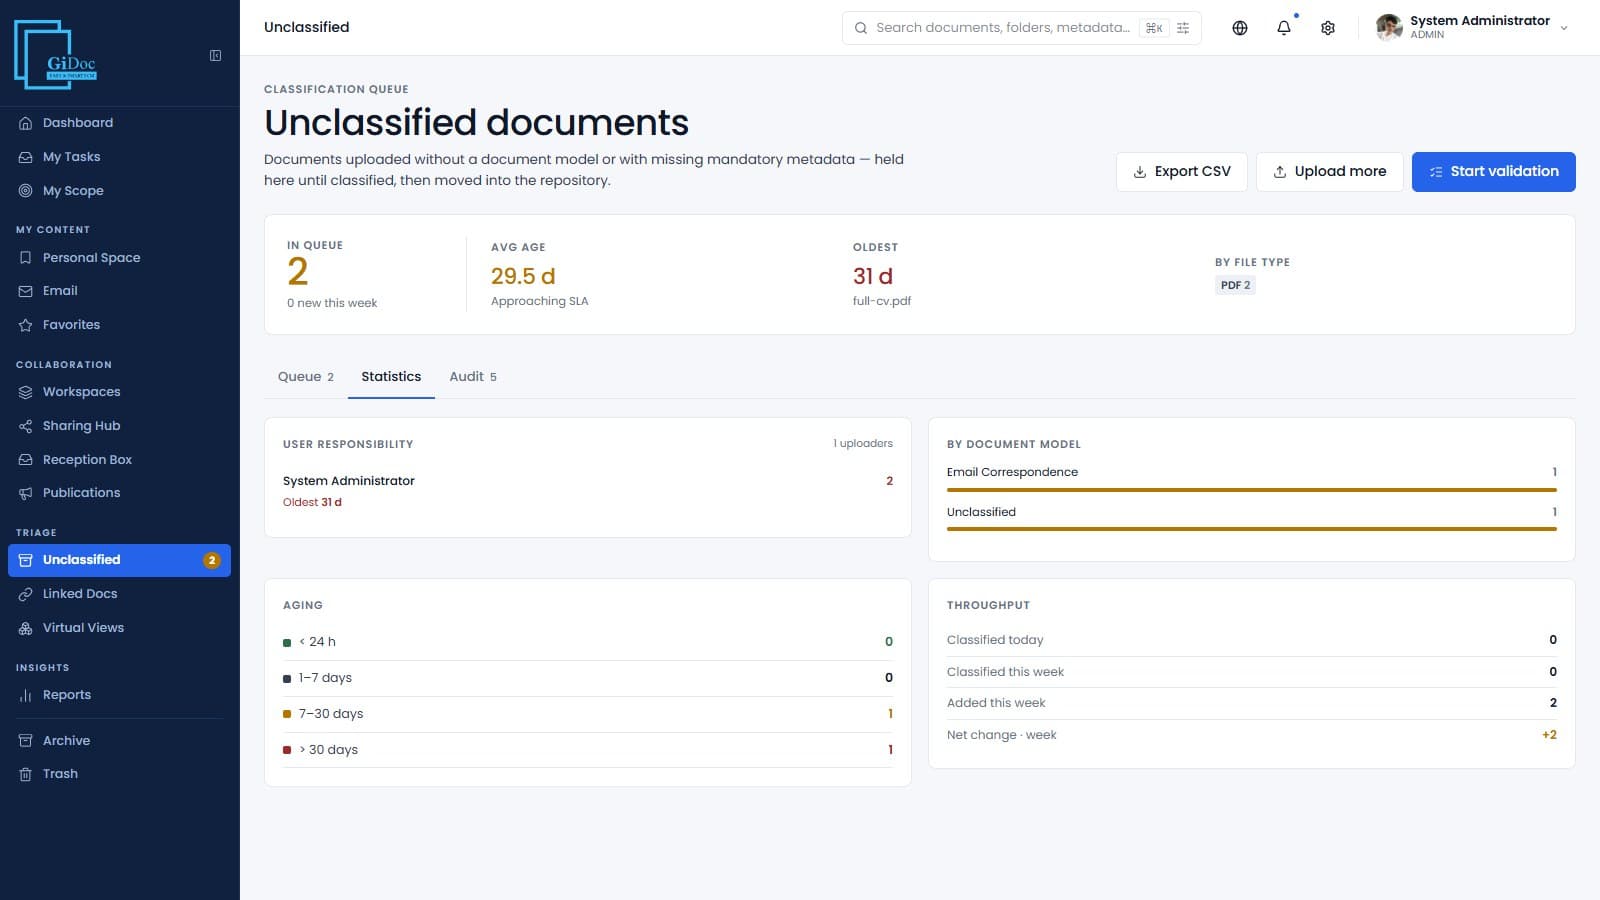
Task: Click the Unclassified model progress bar
Action: pyautogui.click(x=1251, y=529)
